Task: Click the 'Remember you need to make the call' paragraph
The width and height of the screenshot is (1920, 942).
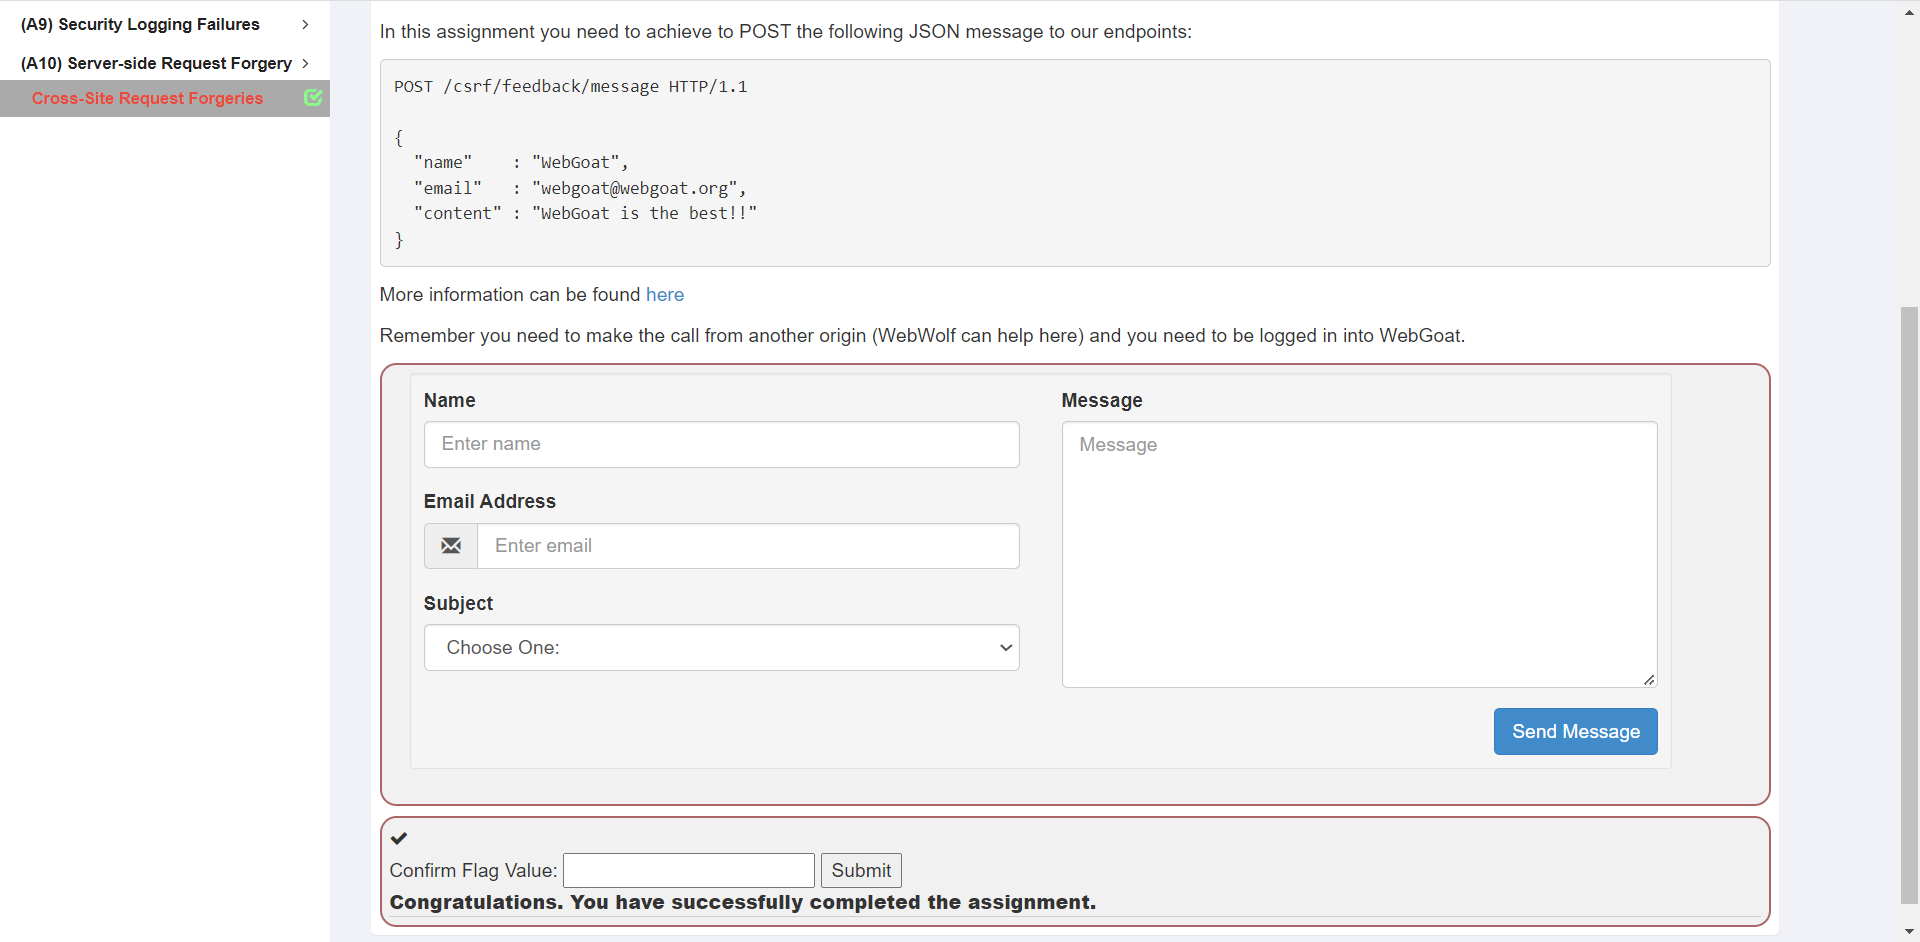Action: (921, 336)
